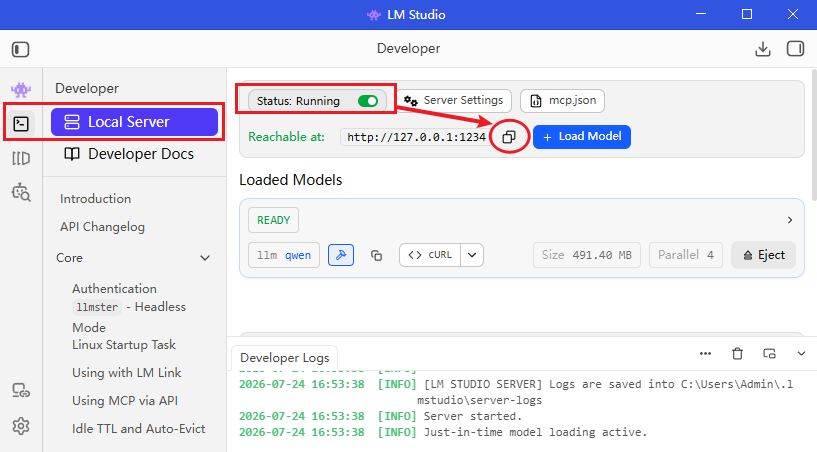
Task: Open the settings gear icon
Action: (x=21, y=426)
